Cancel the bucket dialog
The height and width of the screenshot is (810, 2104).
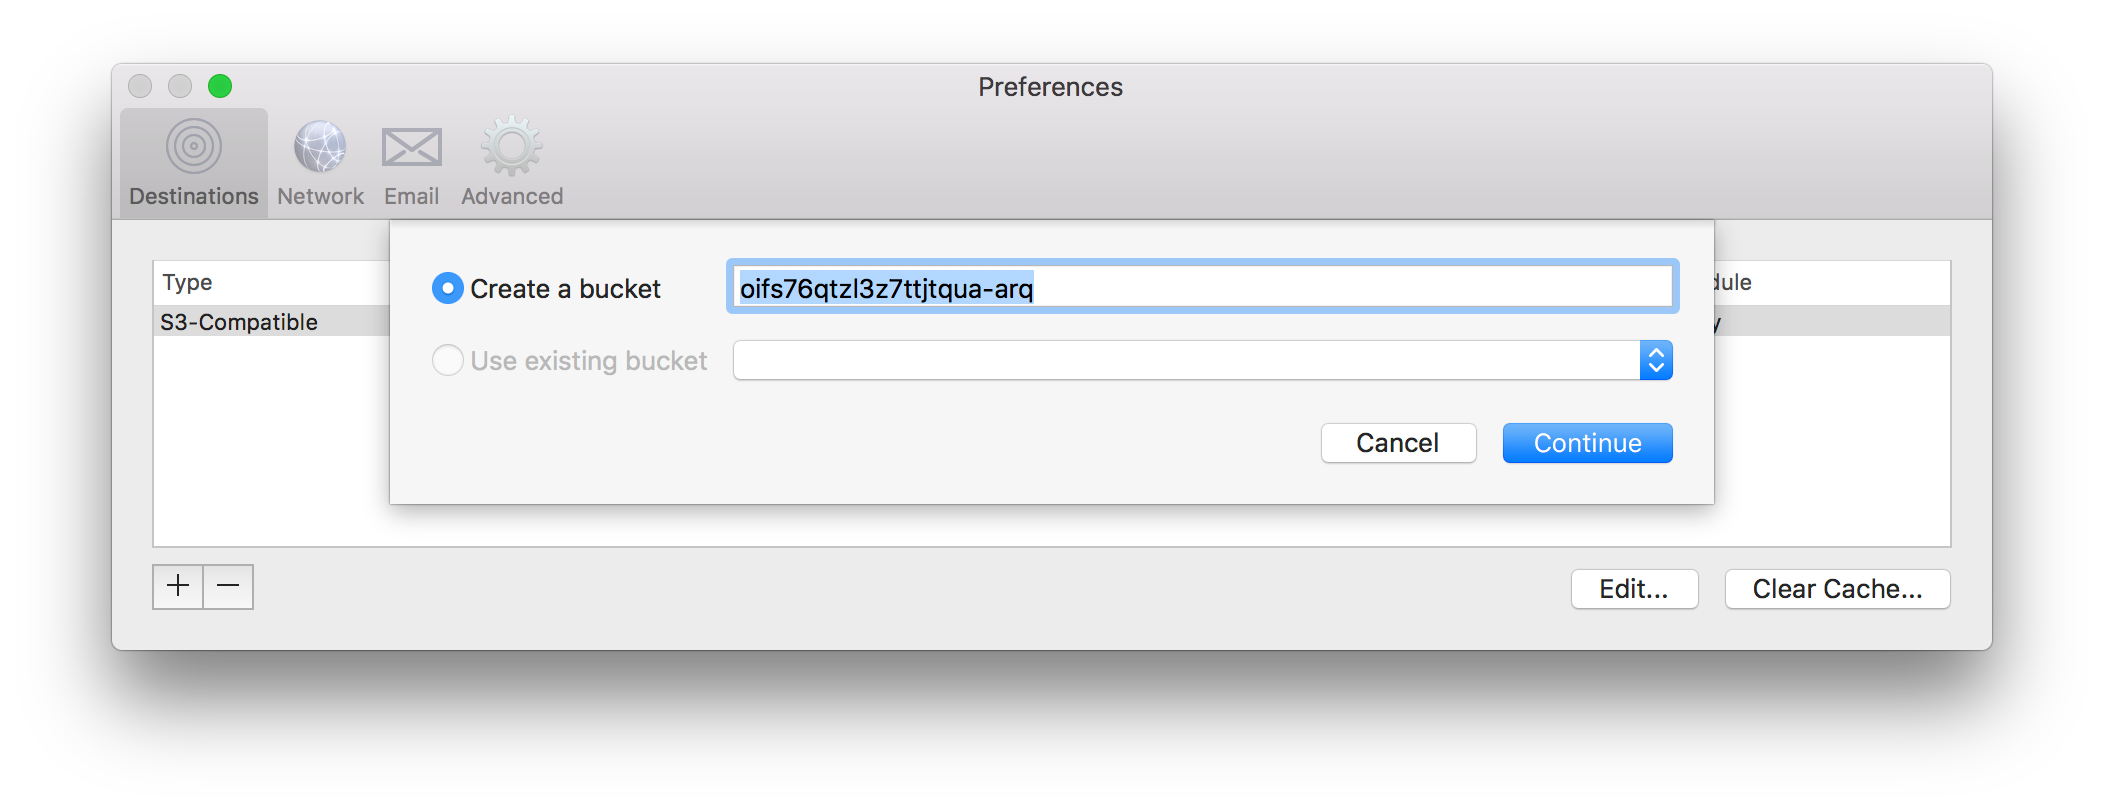pos(1398,443)
